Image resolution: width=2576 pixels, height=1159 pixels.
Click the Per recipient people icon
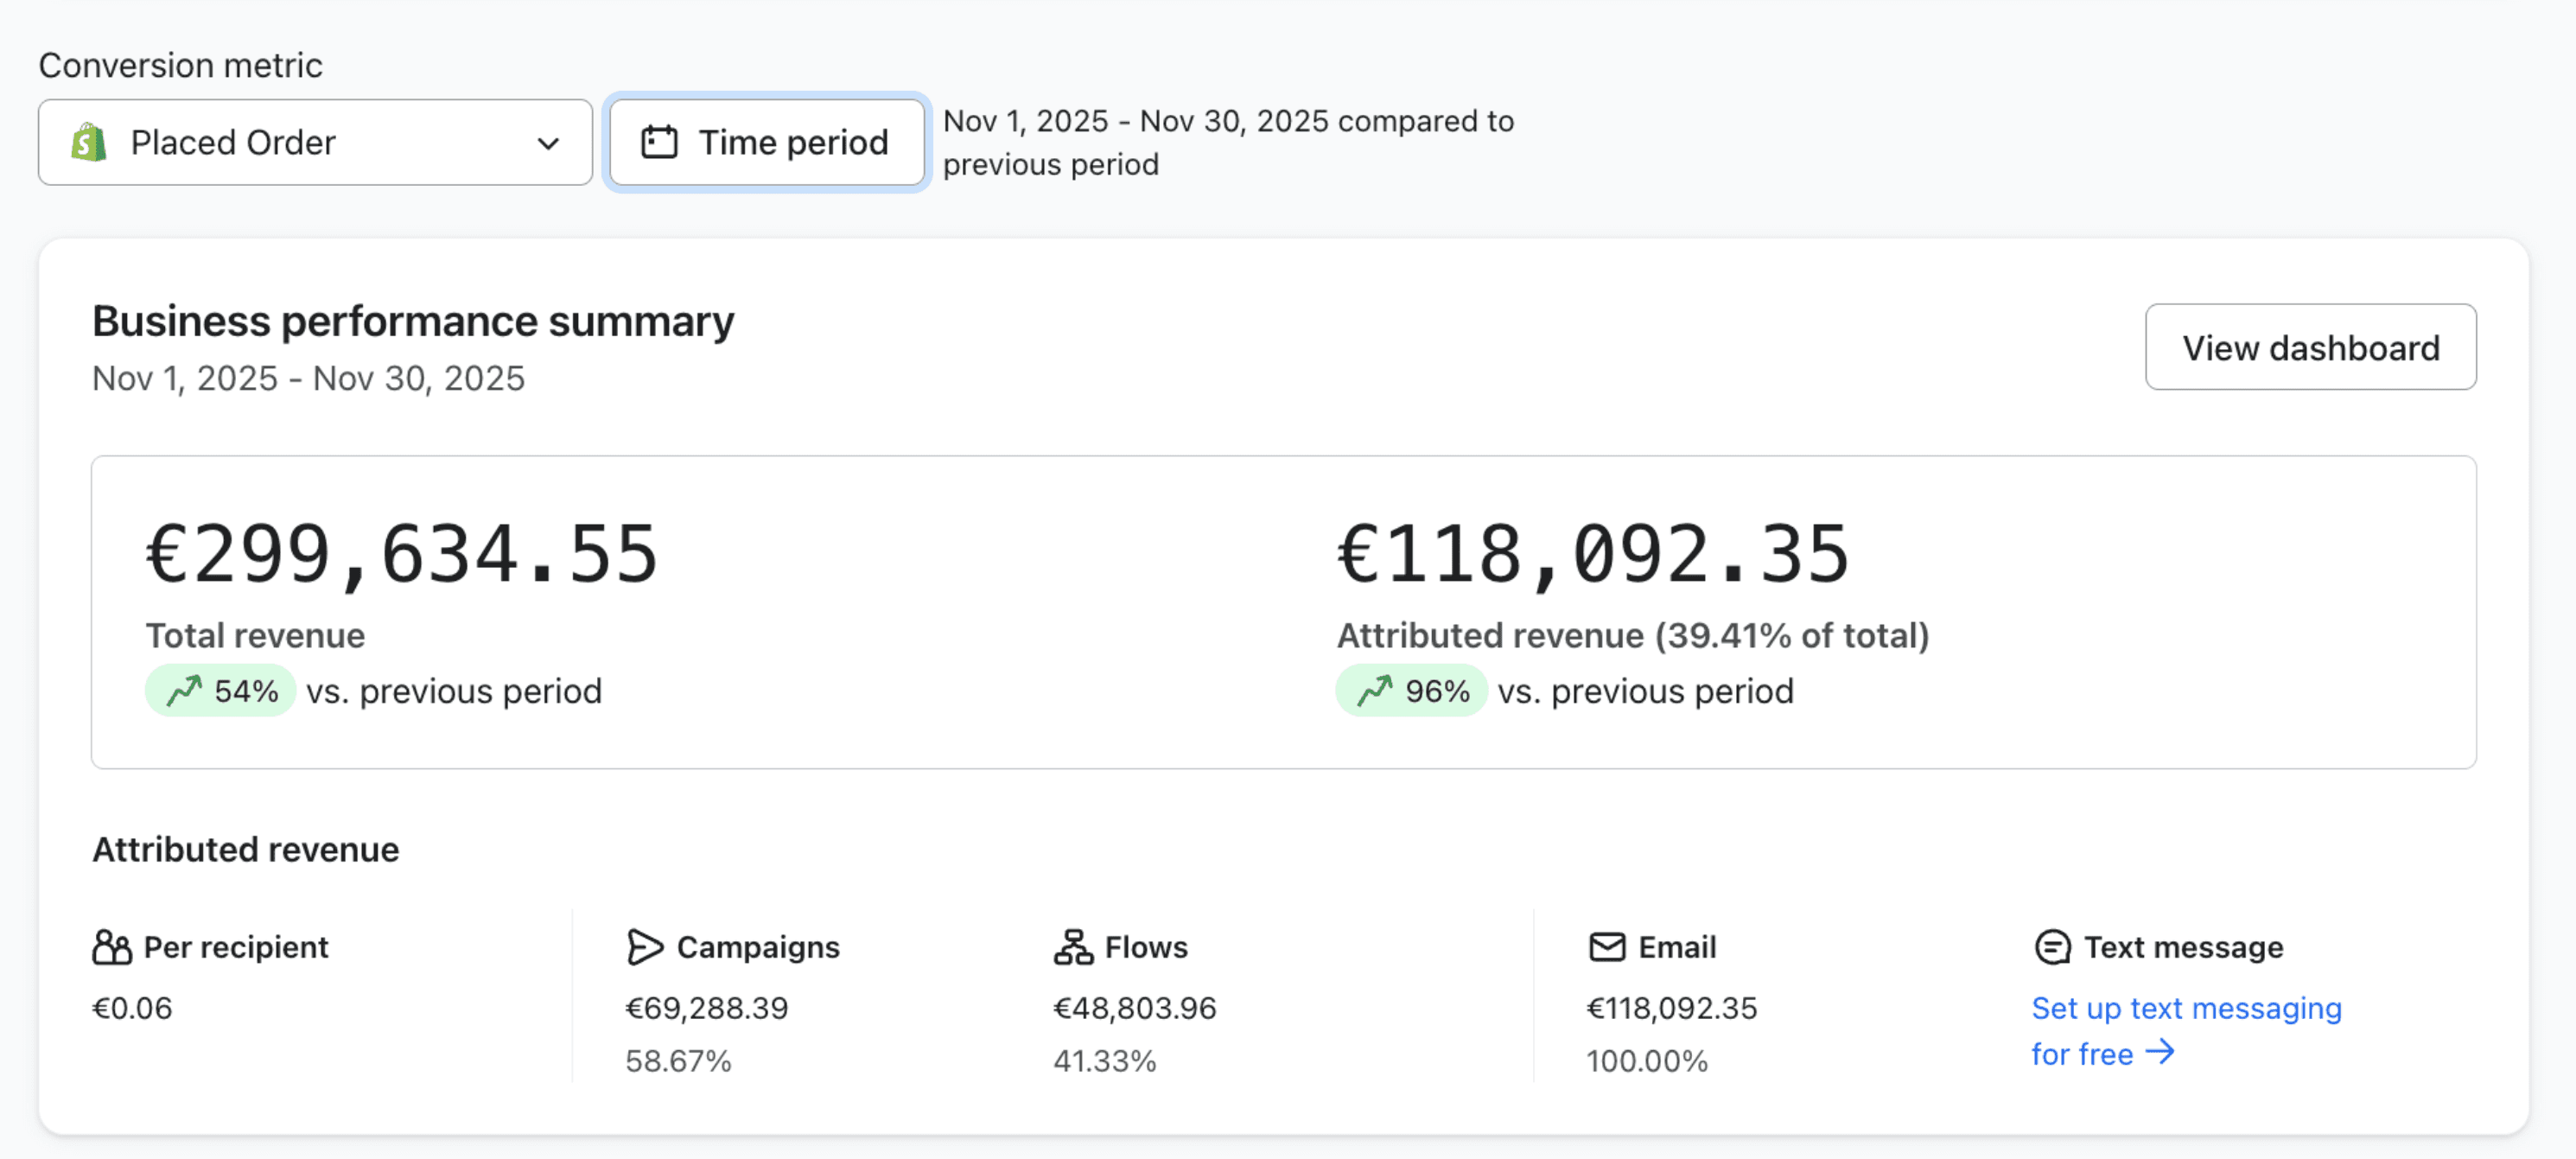point(111,946)
